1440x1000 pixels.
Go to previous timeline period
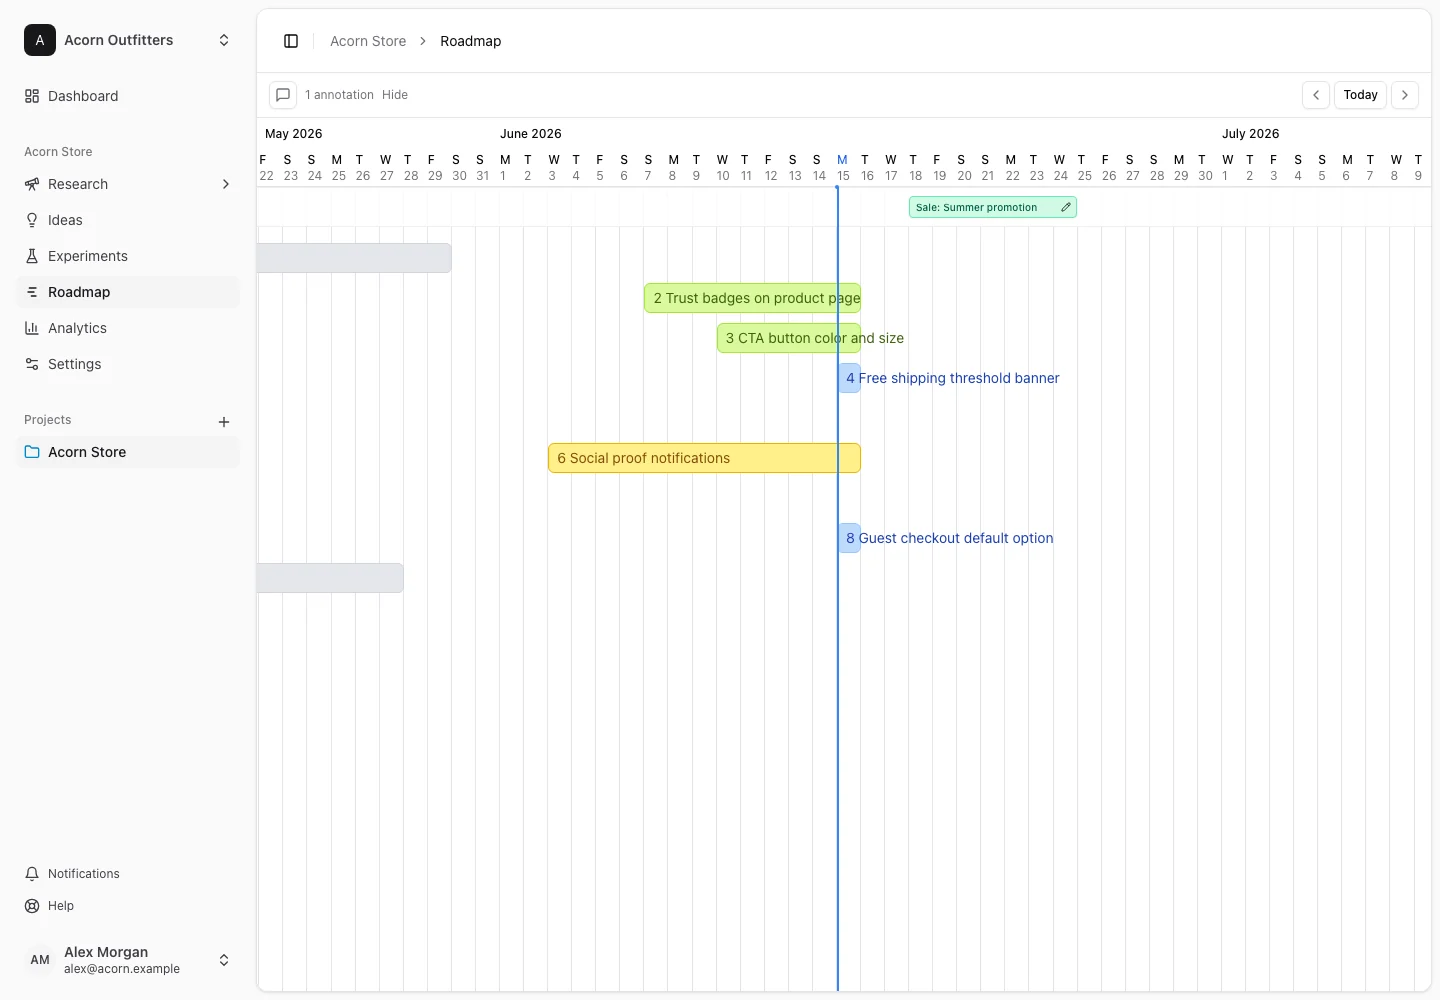point(1316,95)
